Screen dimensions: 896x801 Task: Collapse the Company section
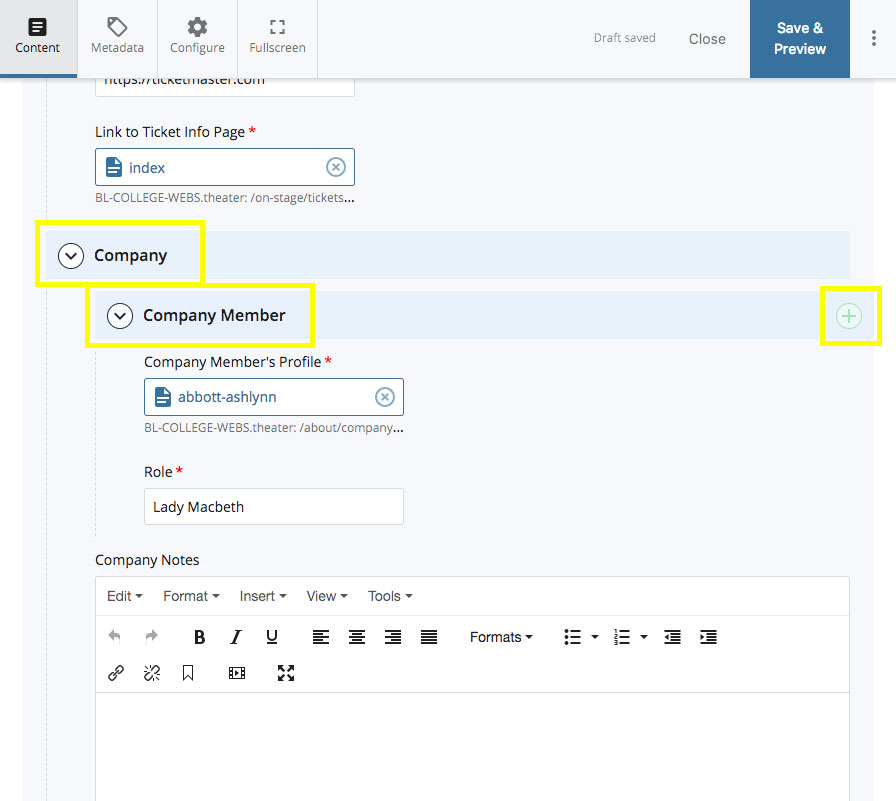[x=71, y=256]
